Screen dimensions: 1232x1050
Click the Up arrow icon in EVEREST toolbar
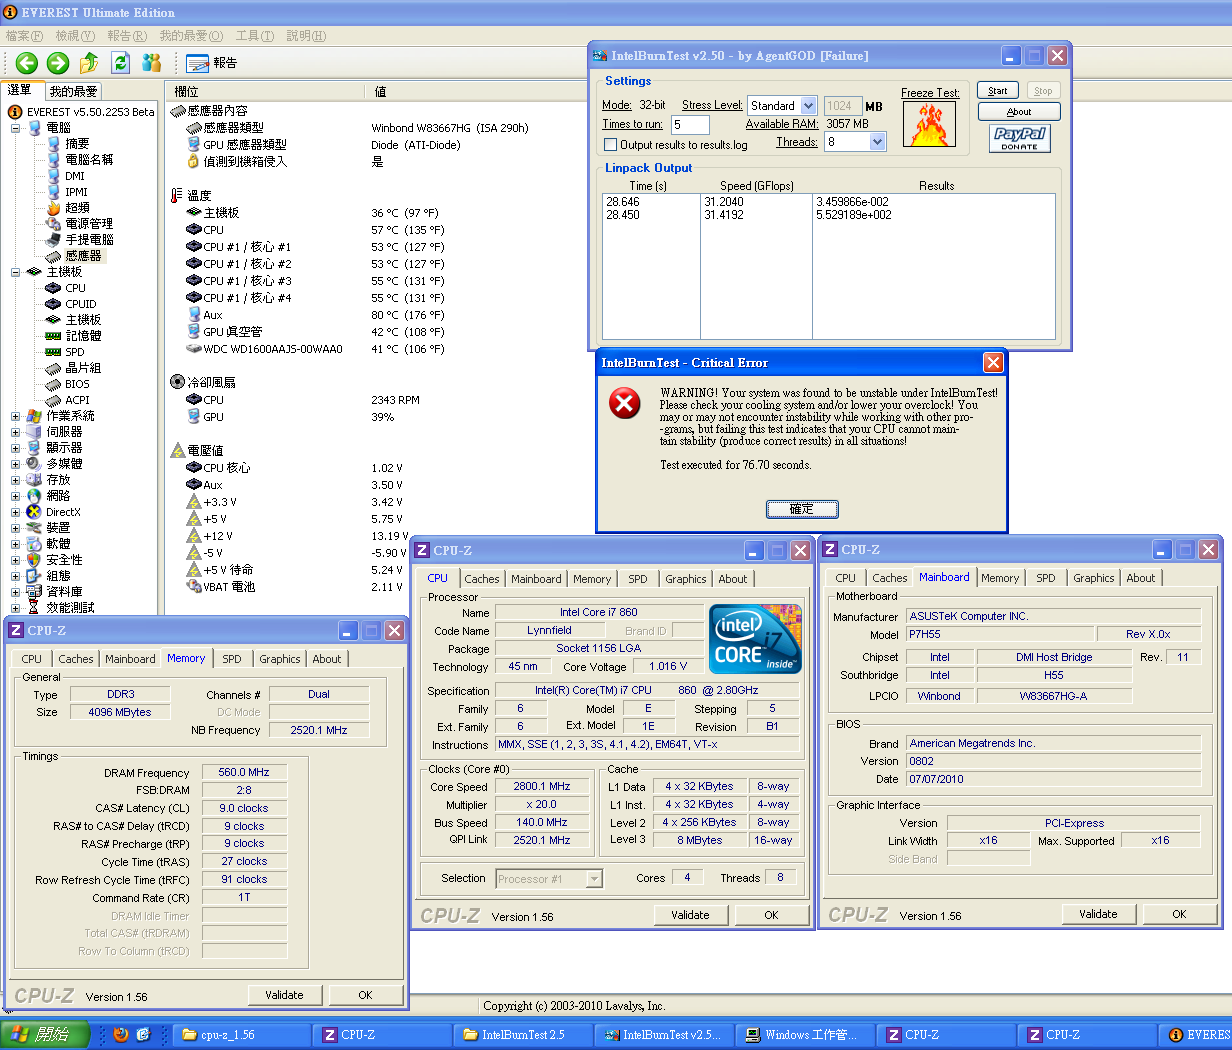click(89, 63)
